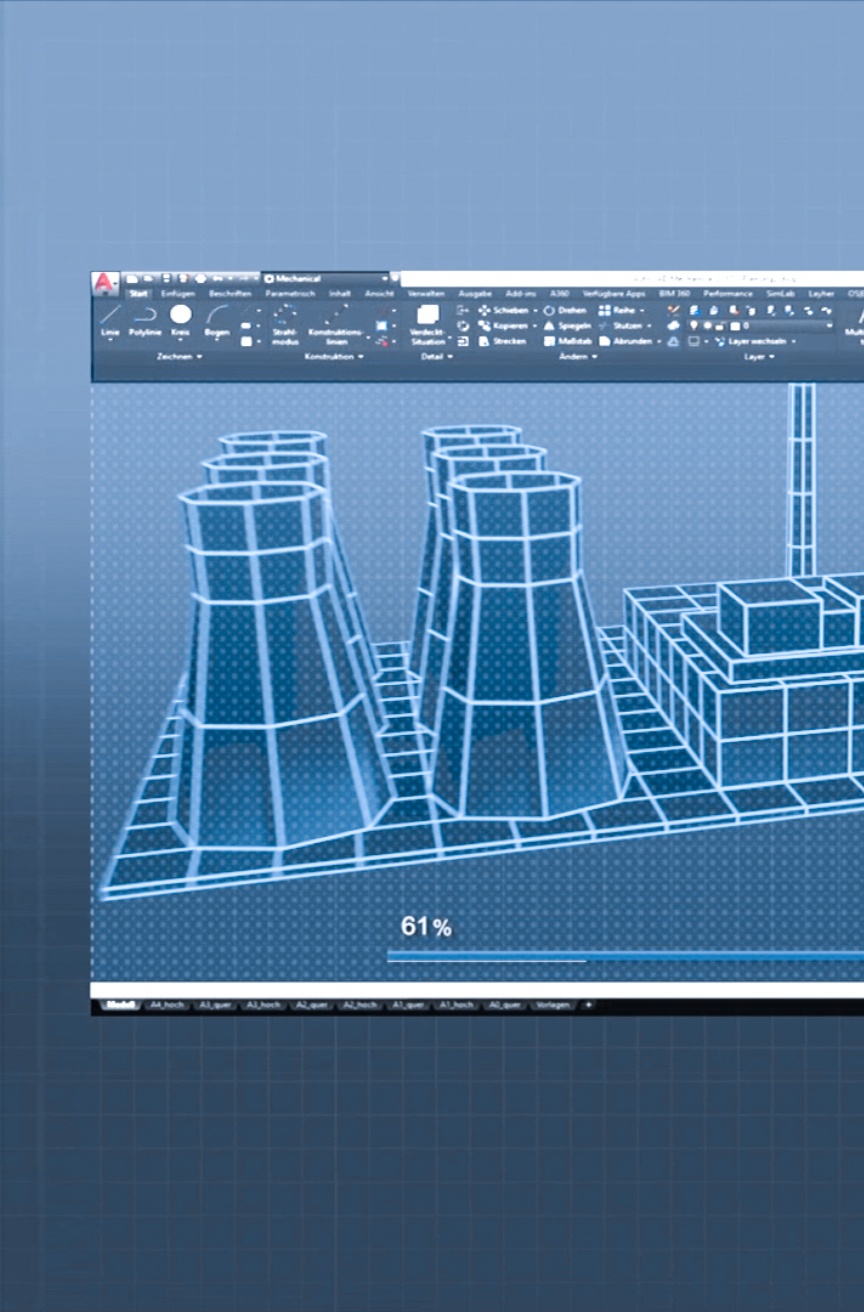Viewport: 864px width, 1312px height.
Task: Toggle the layer lock icon
Action: point(720,326)
